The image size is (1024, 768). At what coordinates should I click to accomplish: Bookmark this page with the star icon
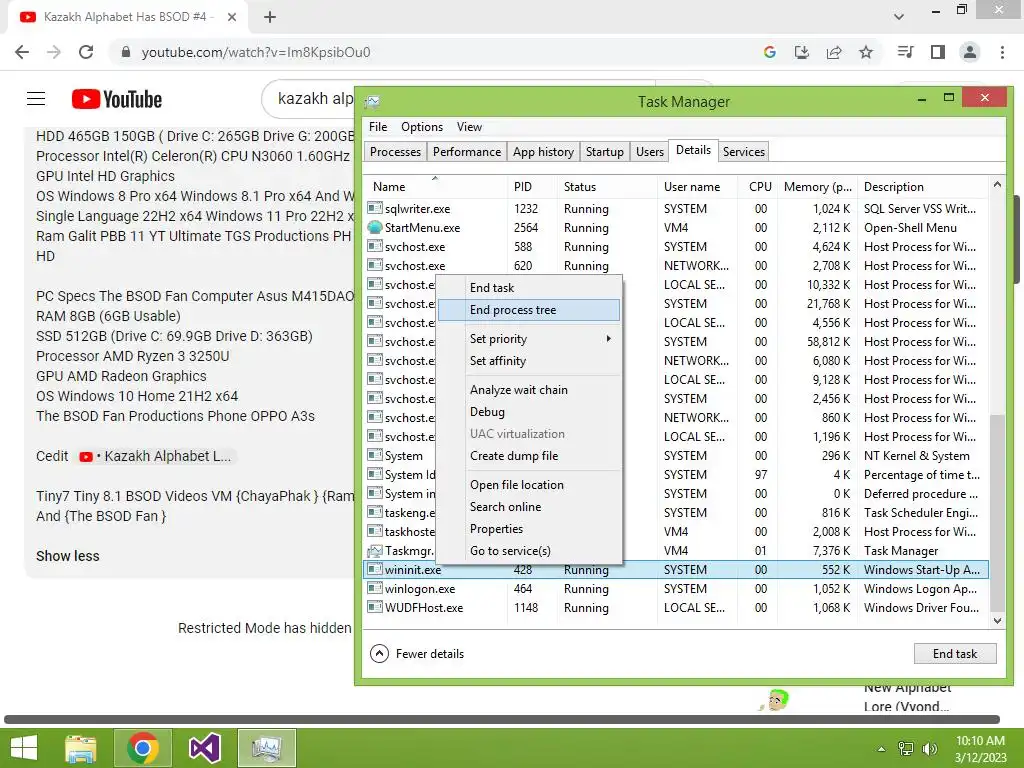[x=866, y=52]
